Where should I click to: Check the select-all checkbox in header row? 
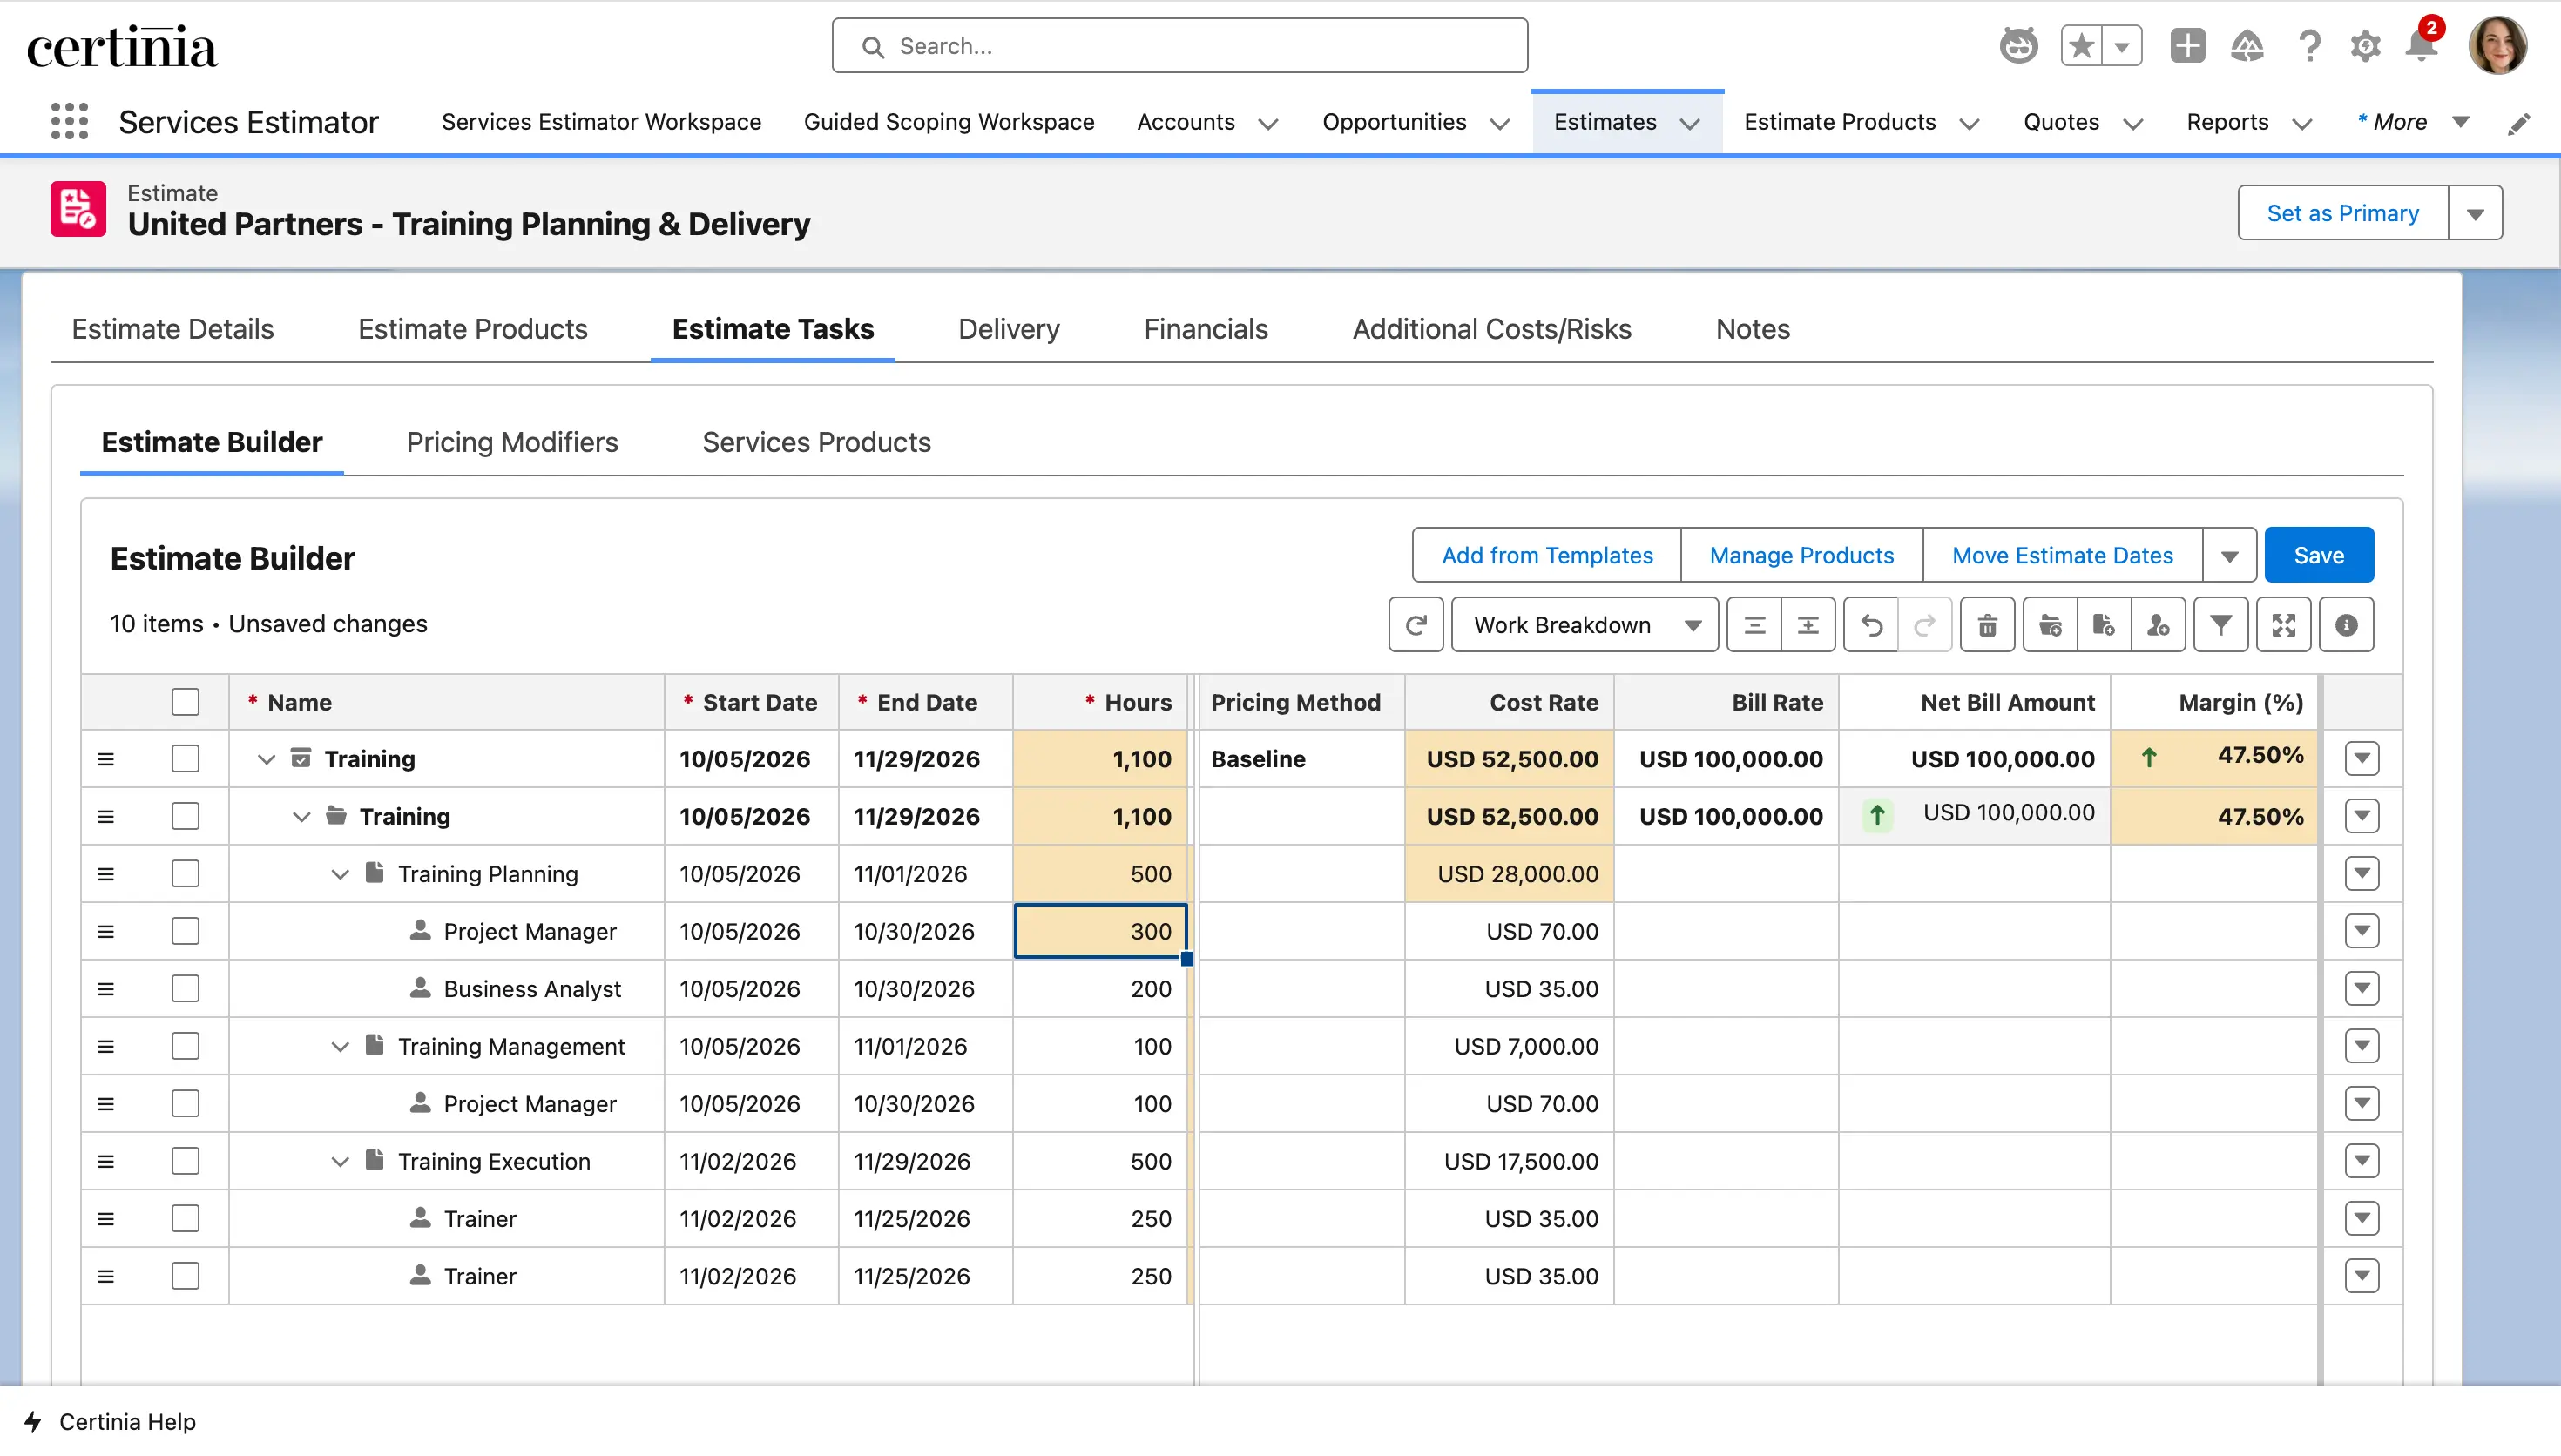pos(186,701)
